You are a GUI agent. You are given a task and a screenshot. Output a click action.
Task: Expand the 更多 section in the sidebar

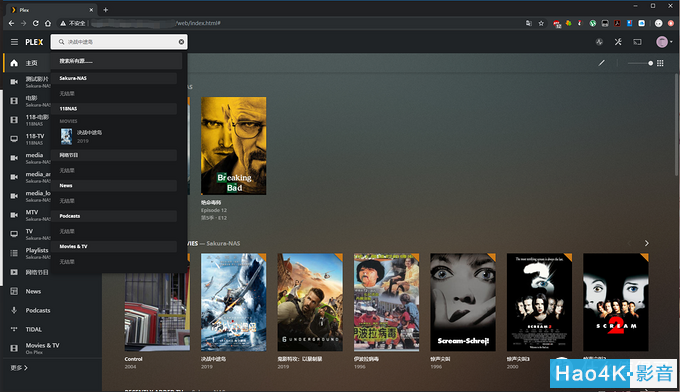19,368
